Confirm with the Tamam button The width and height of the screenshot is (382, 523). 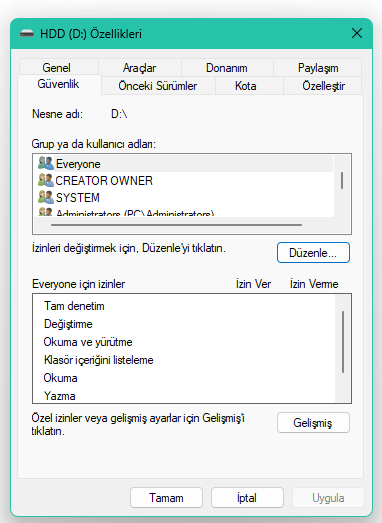click(166, 498)
